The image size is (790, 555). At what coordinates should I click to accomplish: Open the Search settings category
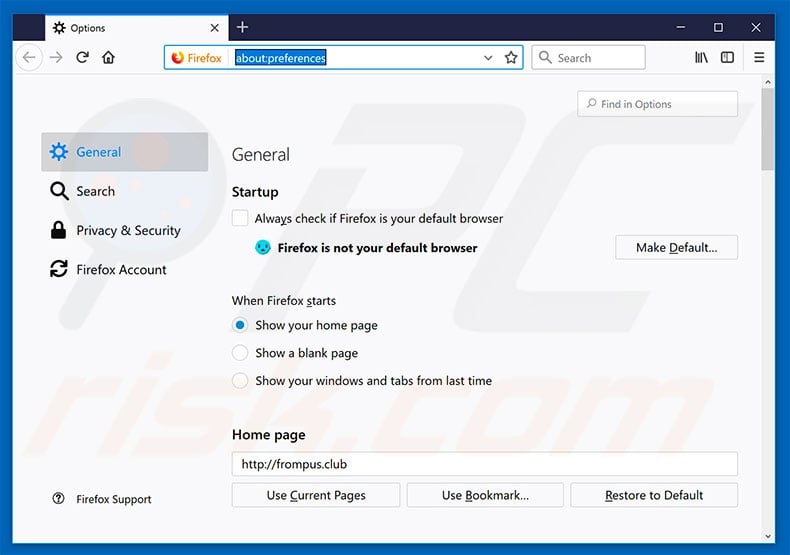coord(124,191)
